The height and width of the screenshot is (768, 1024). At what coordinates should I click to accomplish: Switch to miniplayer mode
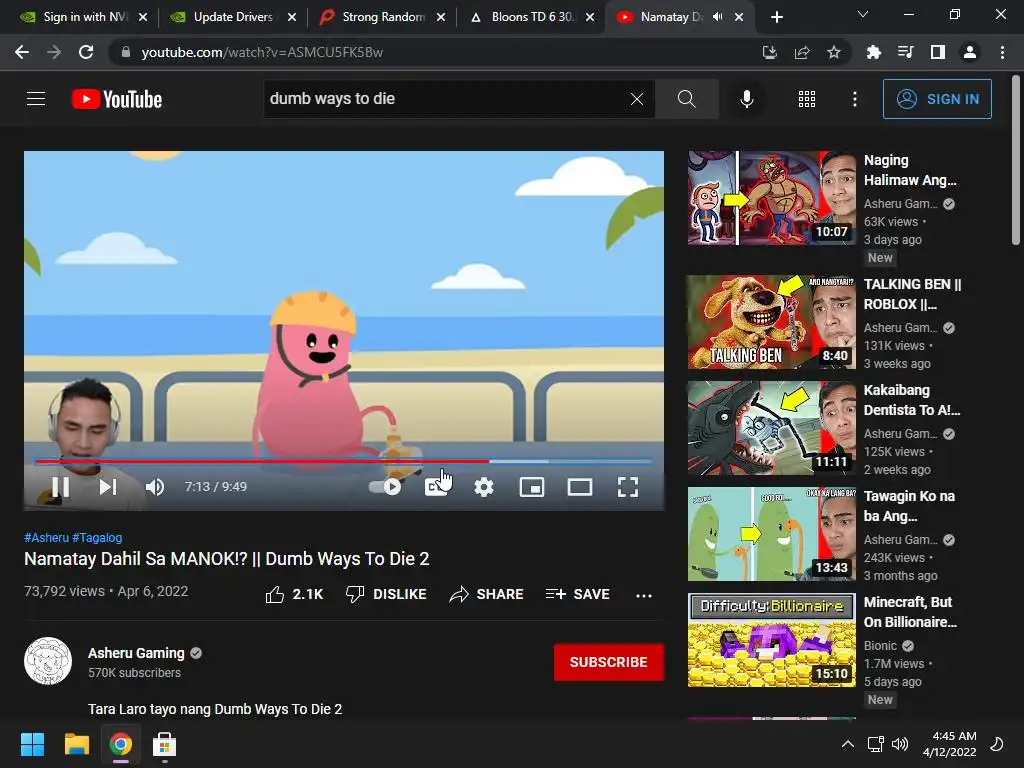[x=532, y=487]
